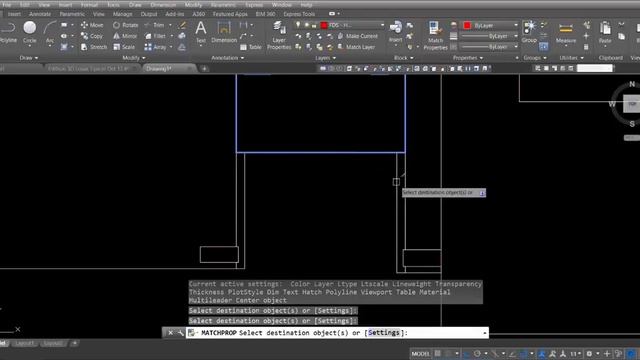Click the Fillet tool
Viewport: 640px width, 360px height.
(155, 36)
